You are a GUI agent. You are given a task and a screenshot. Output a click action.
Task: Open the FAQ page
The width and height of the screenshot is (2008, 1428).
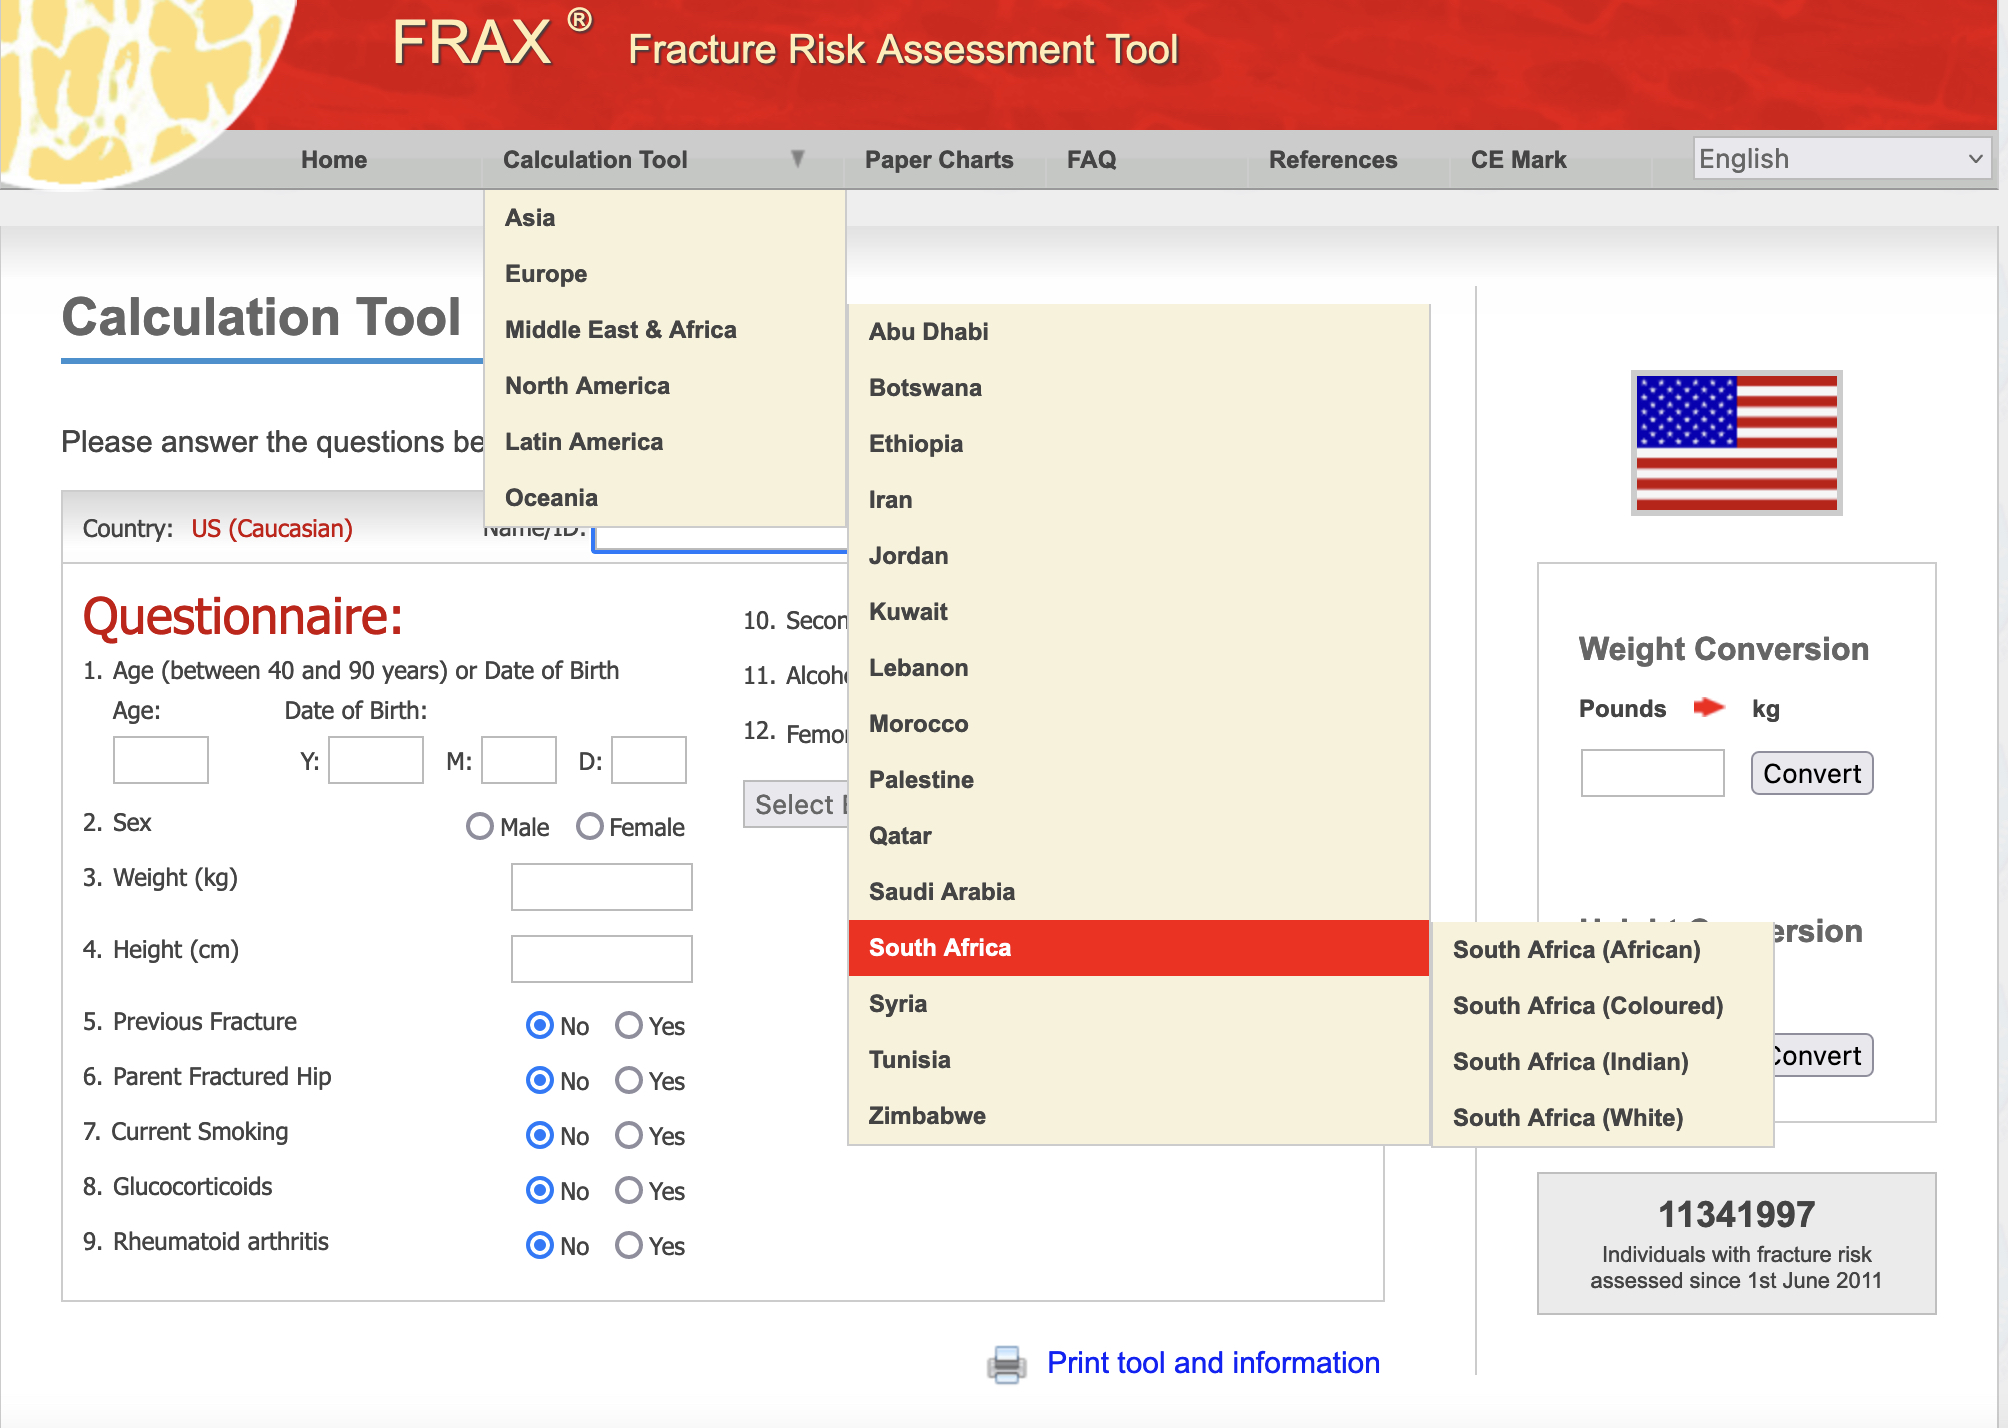(x=1091, y=160)
